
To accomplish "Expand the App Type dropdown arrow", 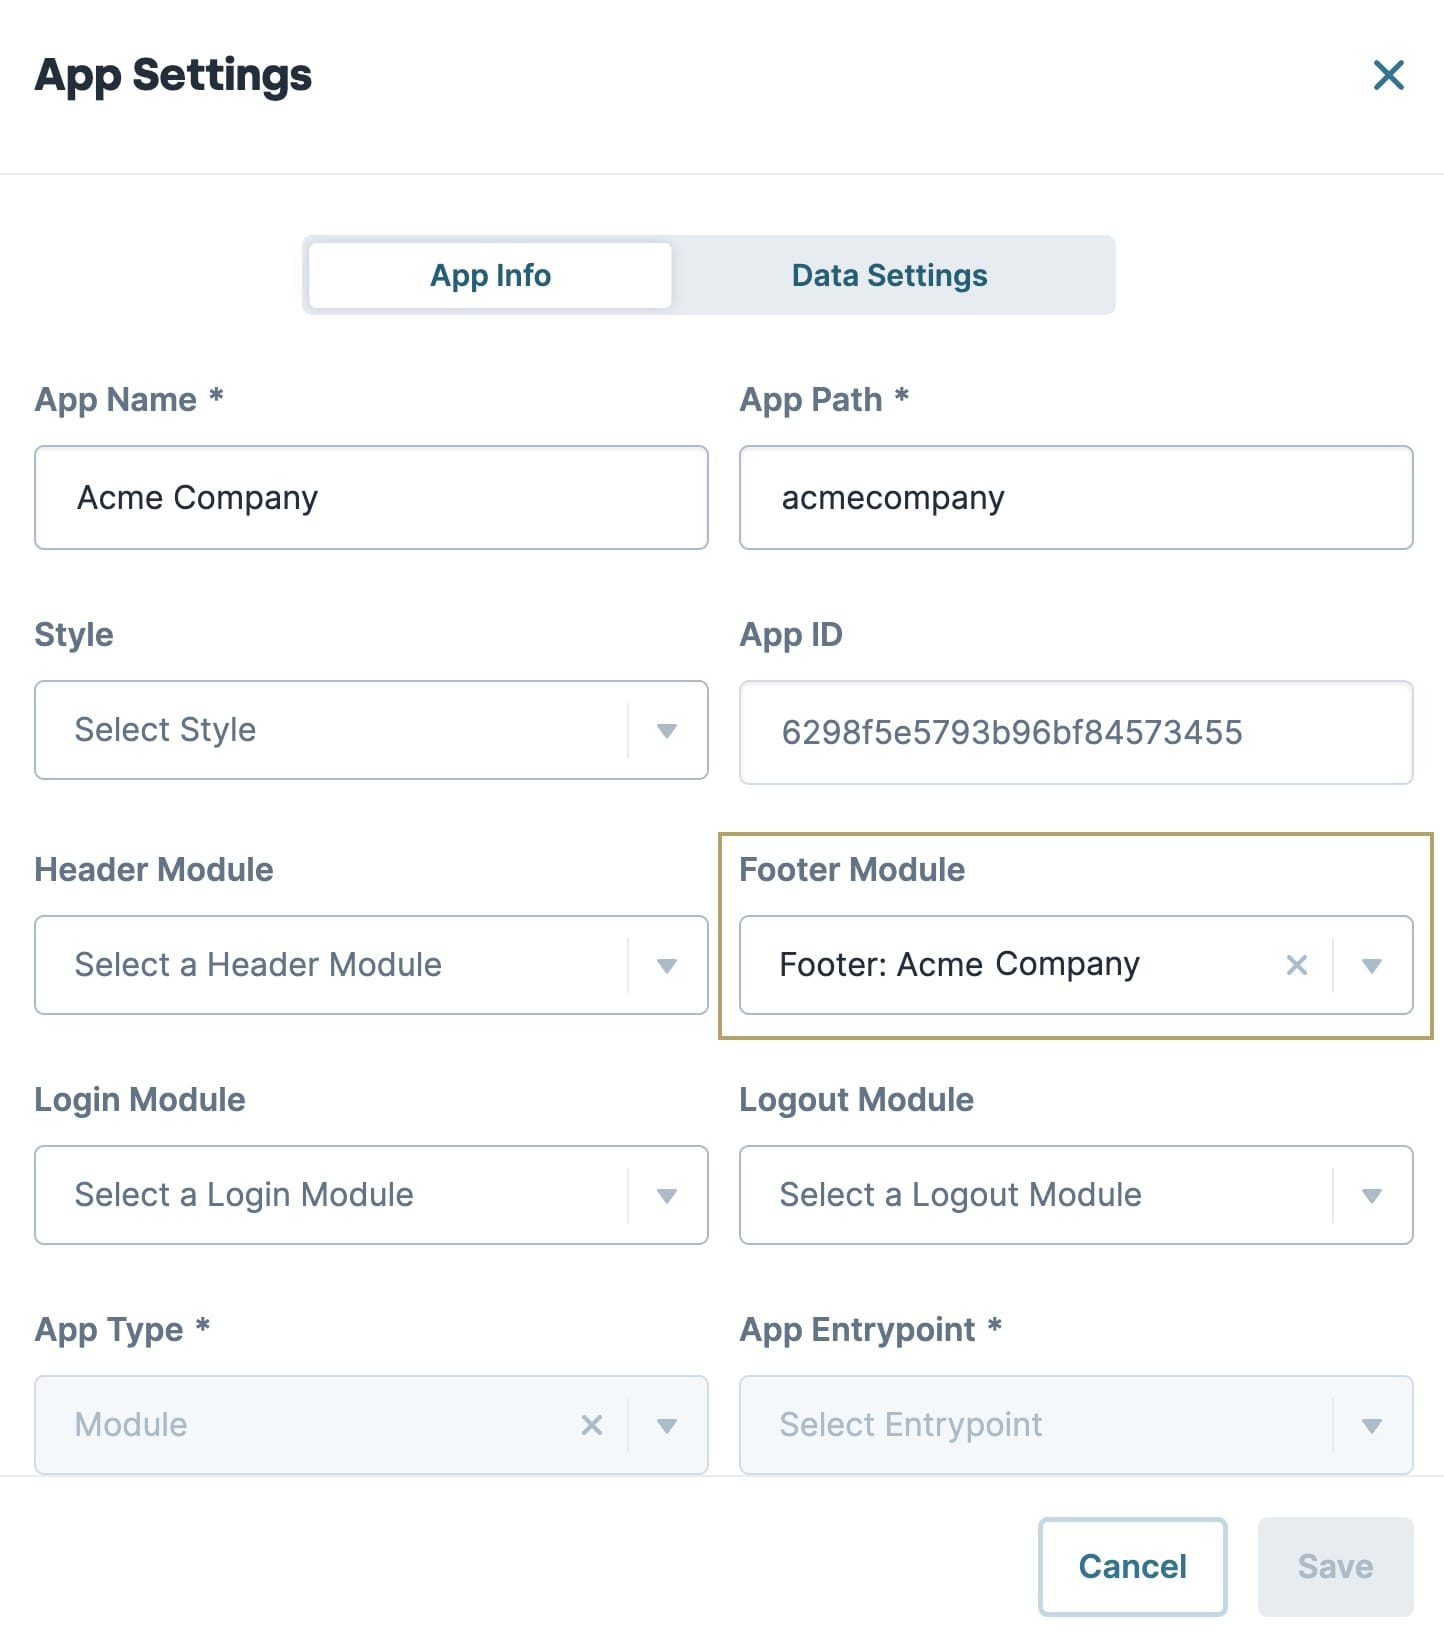I will [x=667, y=1426].
